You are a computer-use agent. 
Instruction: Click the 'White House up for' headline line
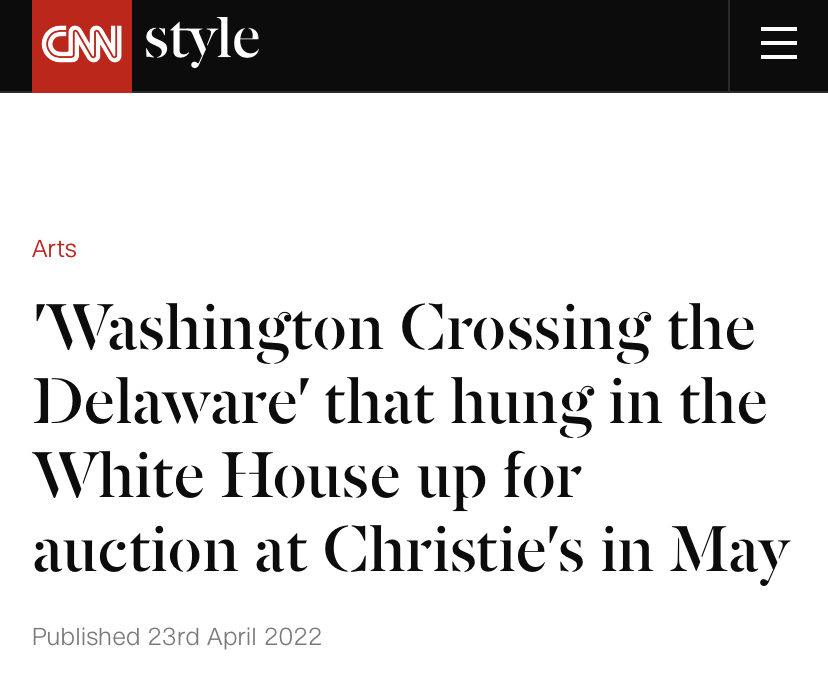(307, 476)
